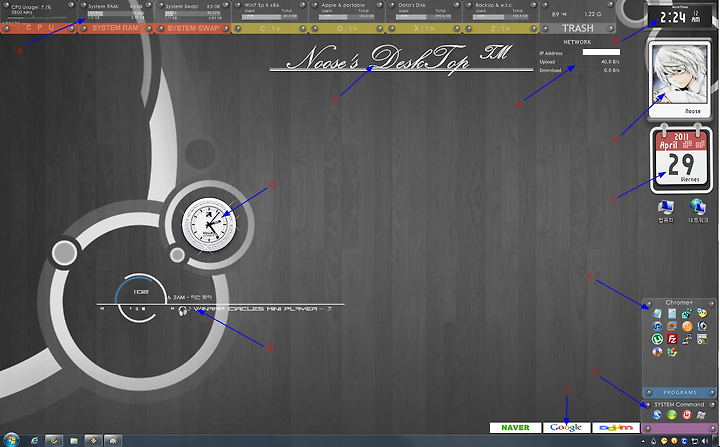Click the Noose avatar picture widget
This screenshot has height=447, width=720.
(x=680, y=81)
